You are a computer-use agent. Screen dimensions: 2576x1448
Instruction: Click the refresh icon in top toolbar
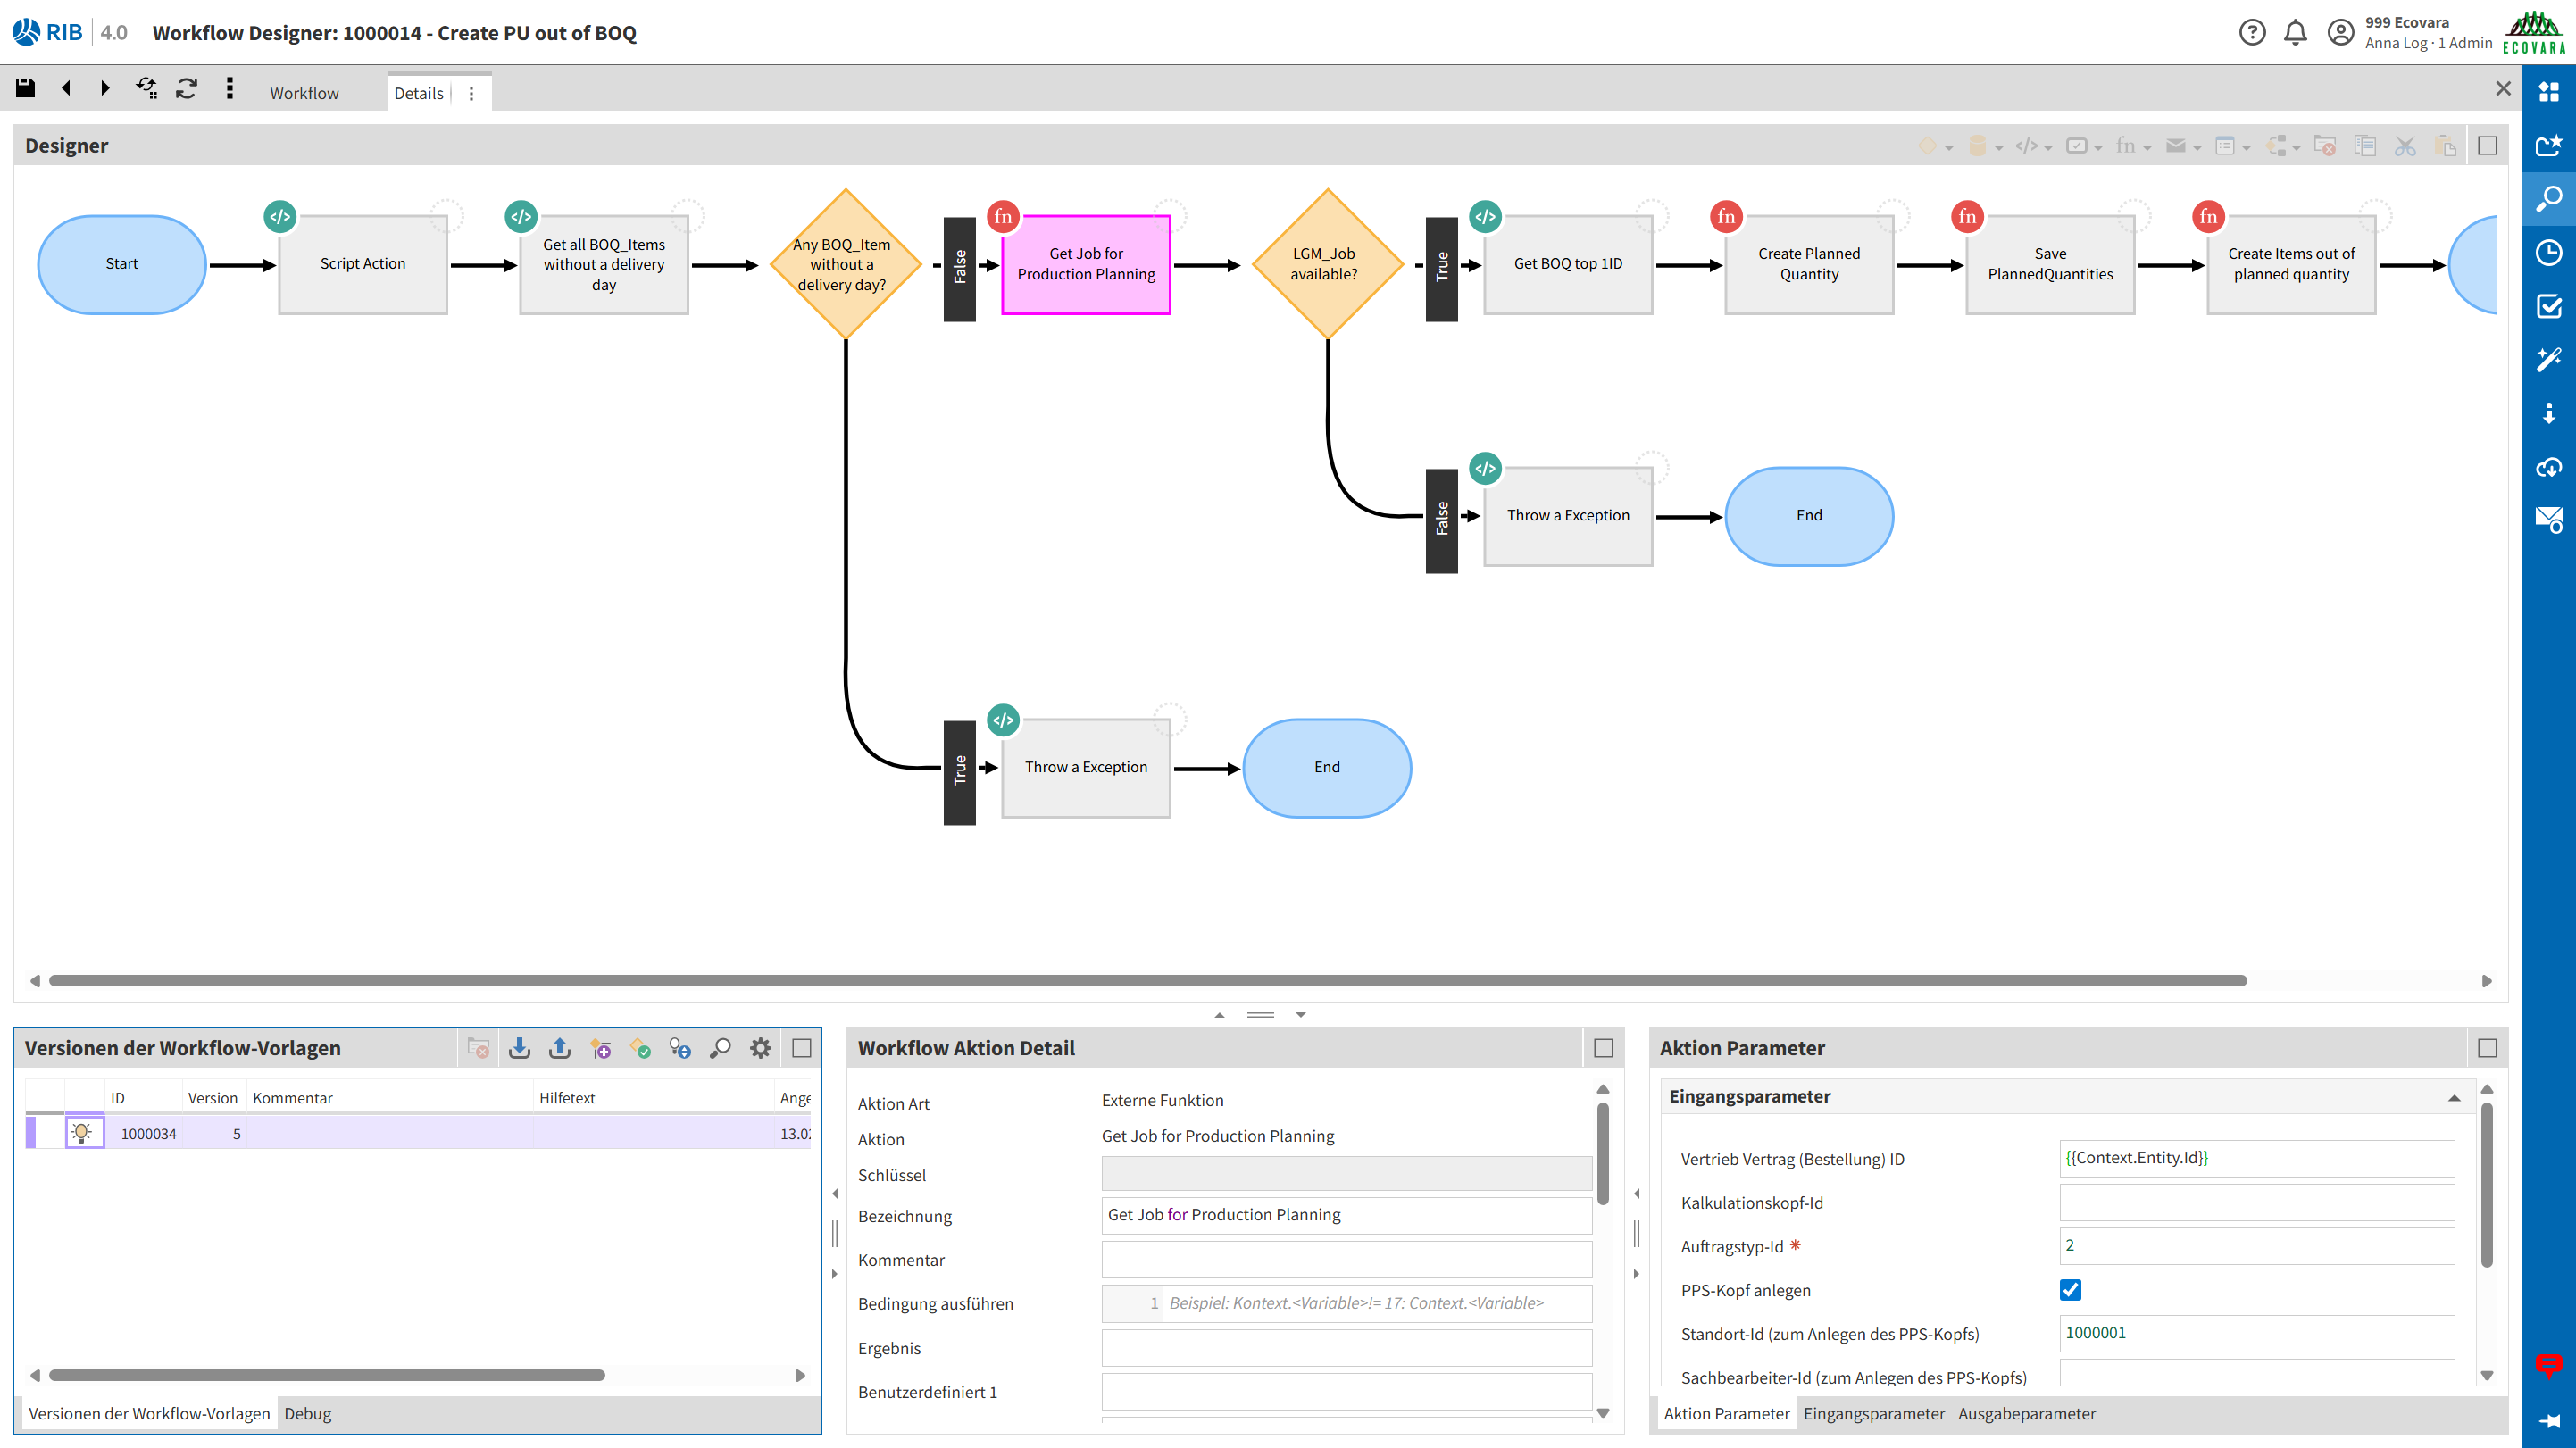[187, 89]
